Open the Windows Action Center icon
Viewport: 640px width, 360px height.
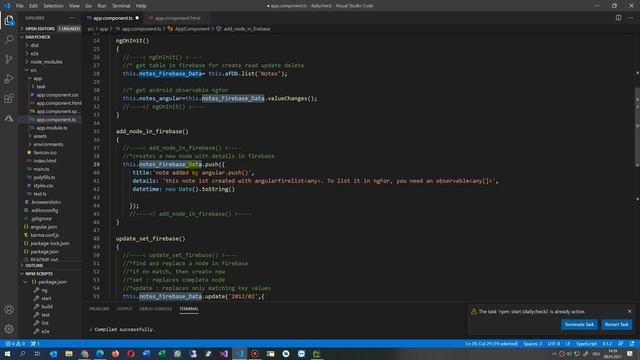(630, 354)
